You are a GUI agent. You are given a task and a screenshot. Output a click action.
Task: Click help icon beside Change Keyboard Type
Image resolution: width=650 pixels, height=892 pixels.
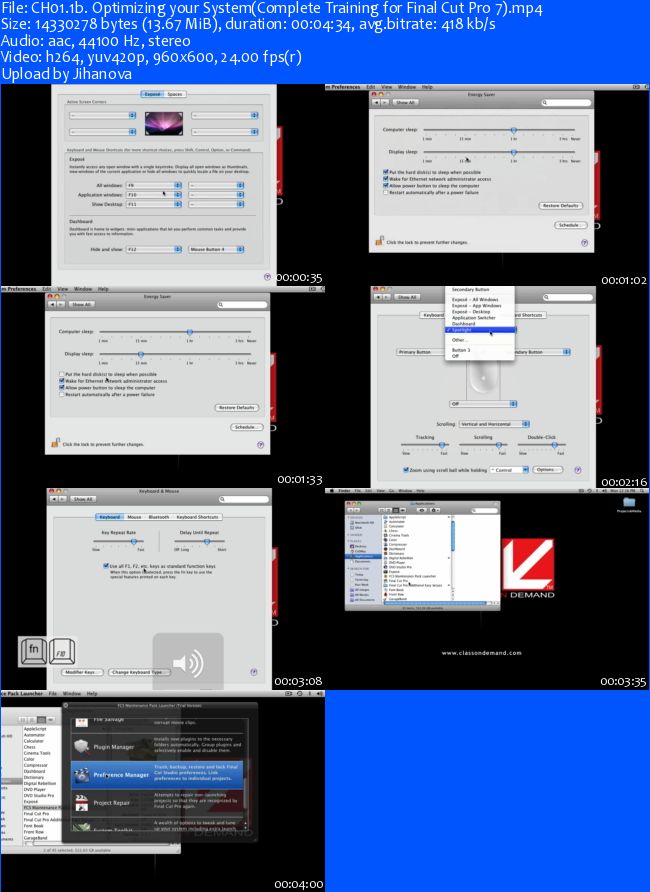(254, 672)
